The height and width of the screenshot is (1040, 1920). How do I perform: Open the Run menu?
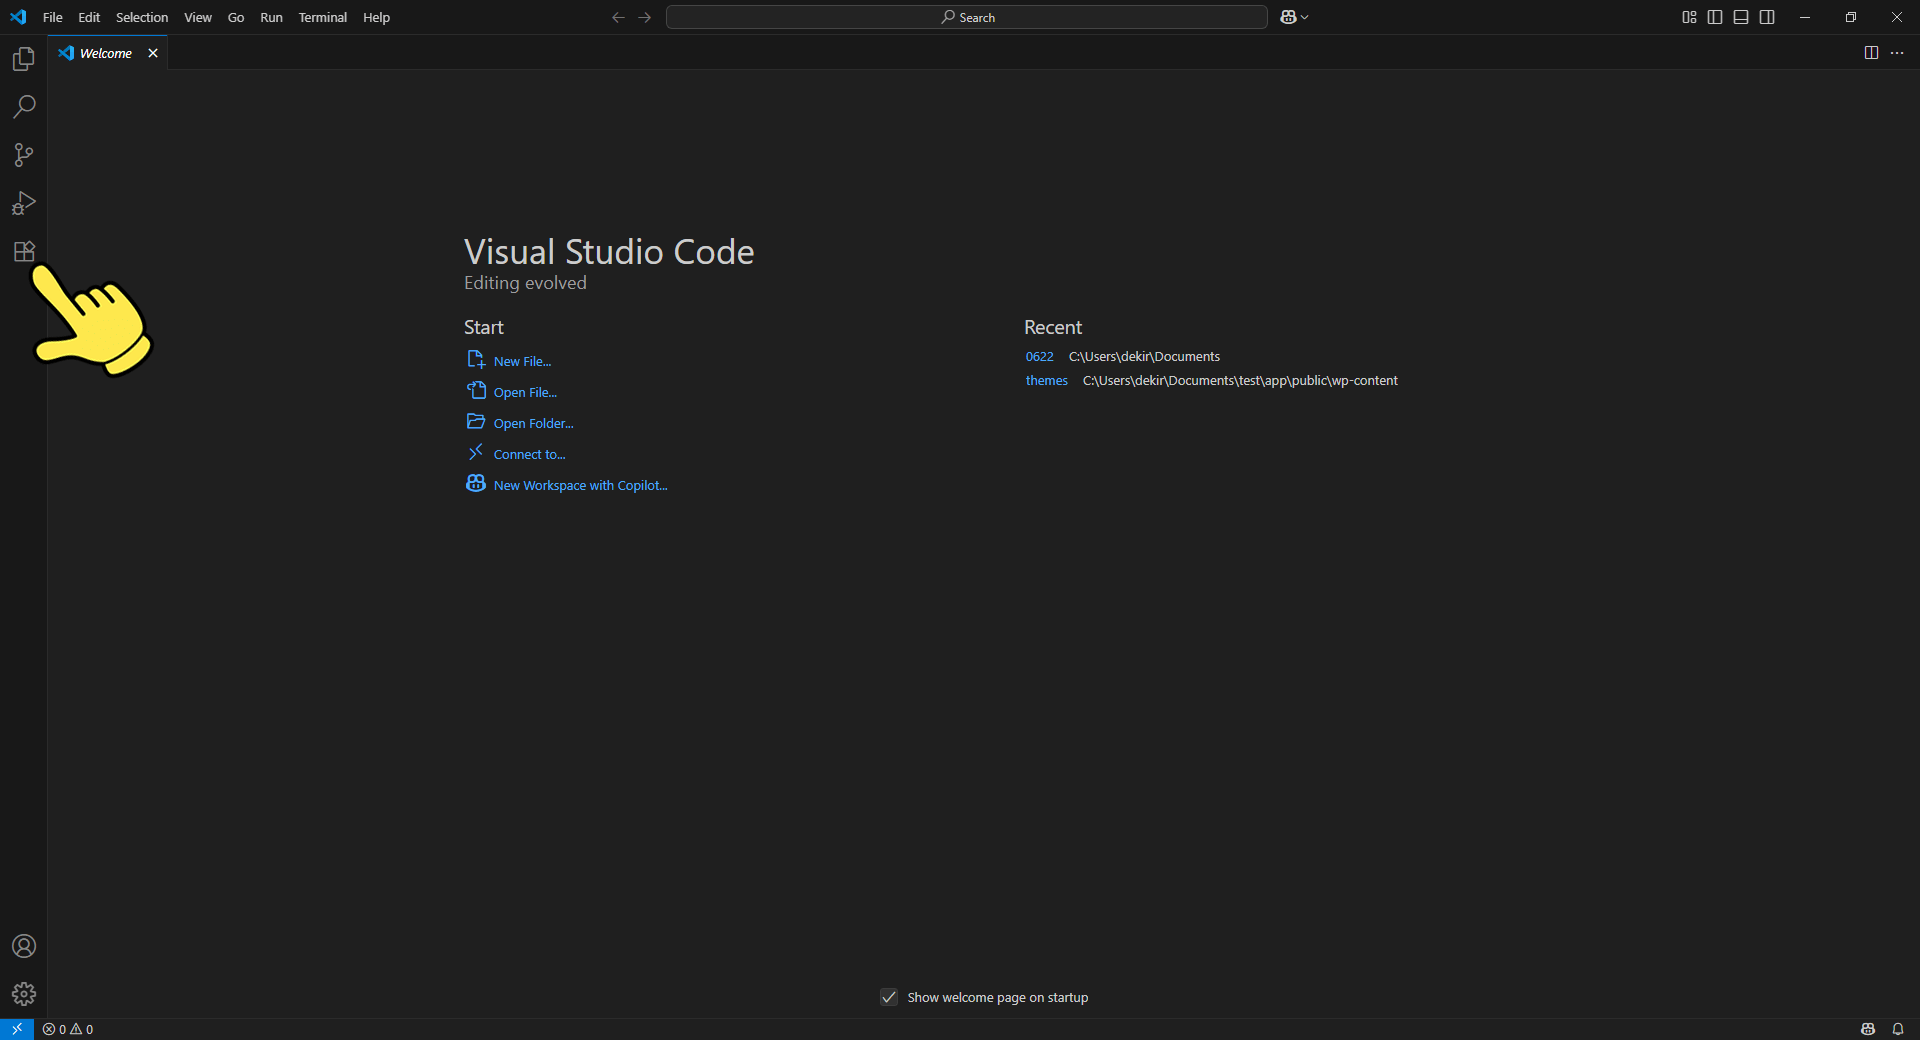point(271,17)
